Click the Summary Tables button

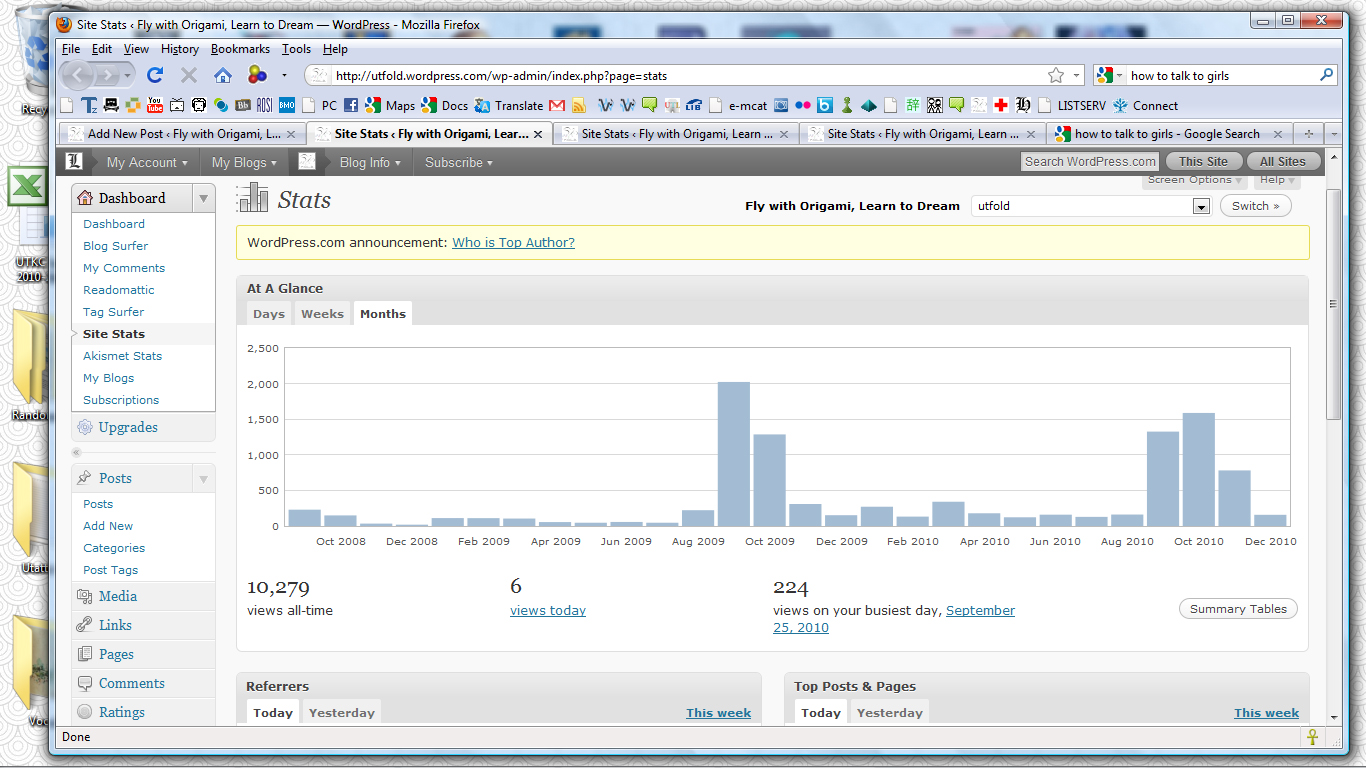coord(1238,609)
